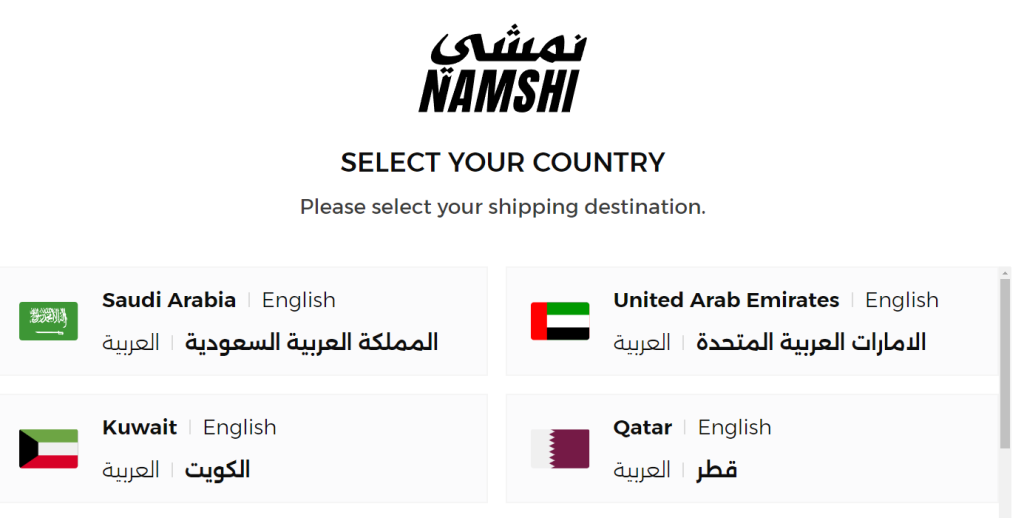This screenshot has width=1024, height=518.
Task: Choose English for United Arab Emirates
Action: point(901,300)
